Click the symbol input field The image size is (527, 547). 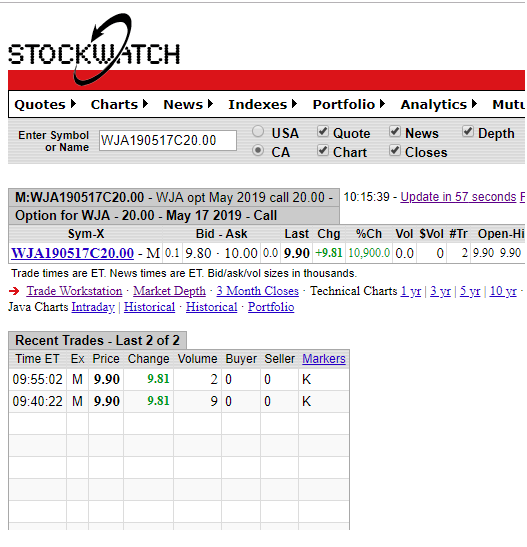click(x=168, y=141)
